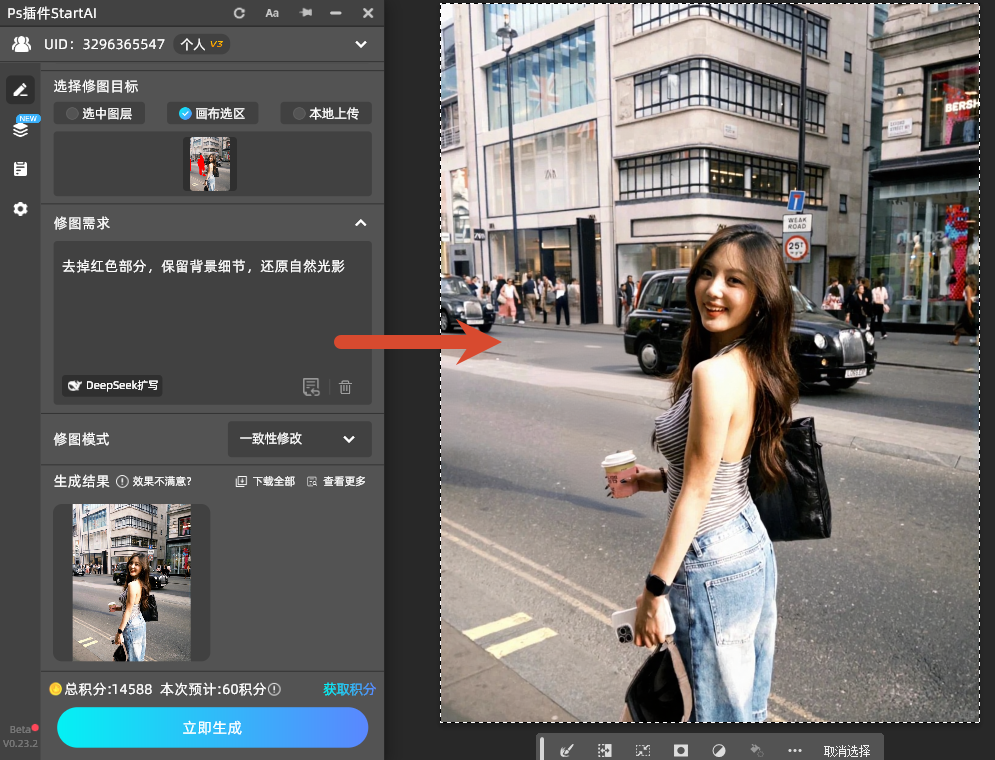Click the DeepSeek扩写 button in the prompt box
Viewport: 995px width, 760px height.
[111, 385]
